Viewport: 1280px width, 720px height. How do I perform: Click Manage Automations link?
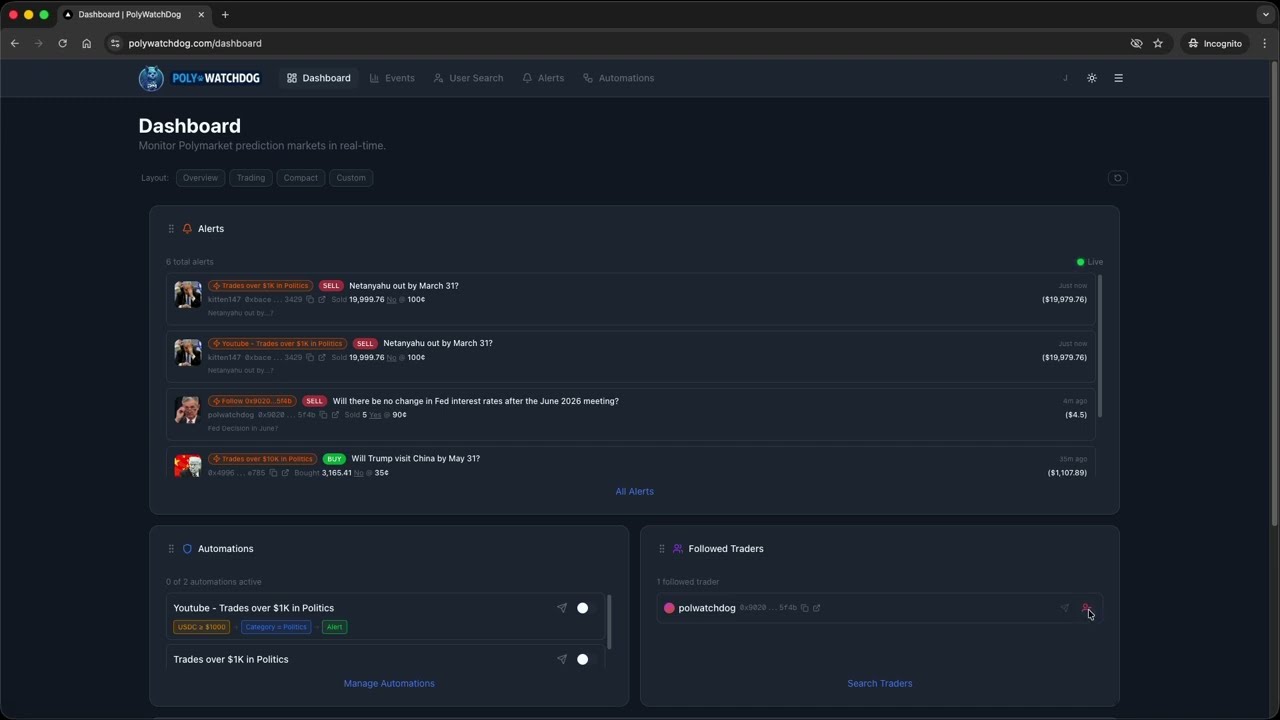389,684
